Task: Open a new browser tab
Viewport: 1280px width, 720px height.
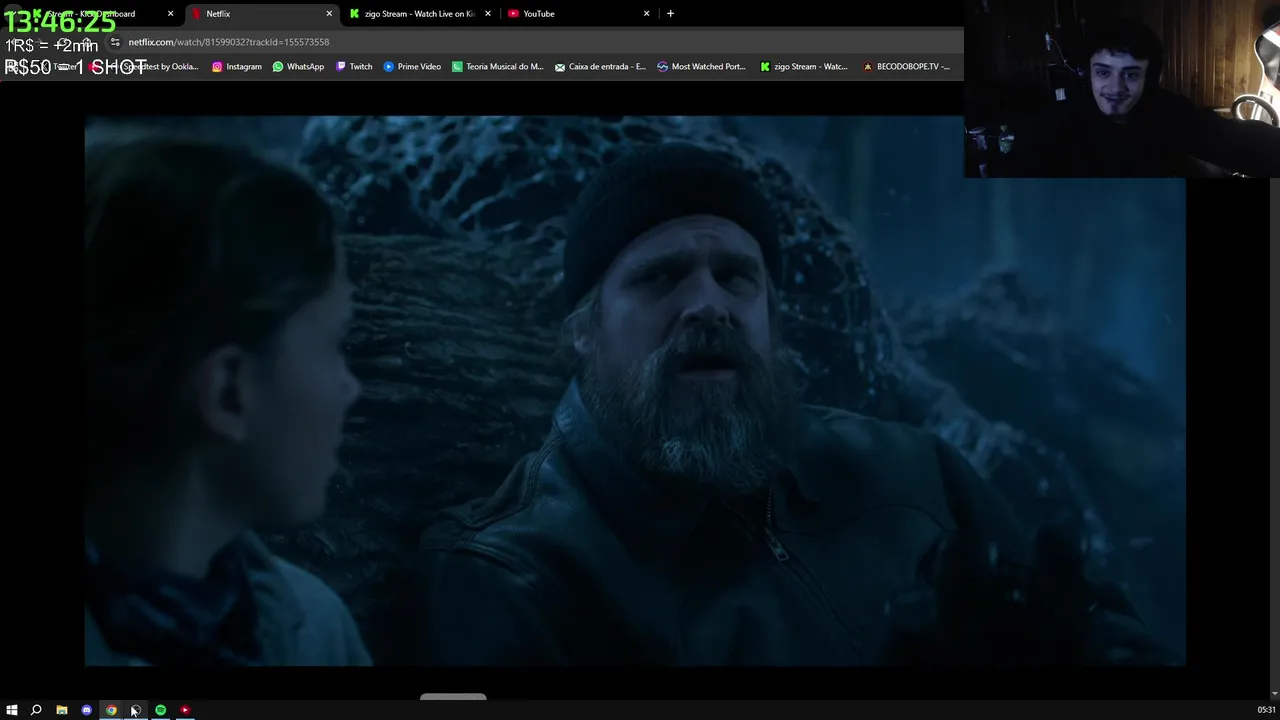Action: pyautogui.click(x=670, y=14)
